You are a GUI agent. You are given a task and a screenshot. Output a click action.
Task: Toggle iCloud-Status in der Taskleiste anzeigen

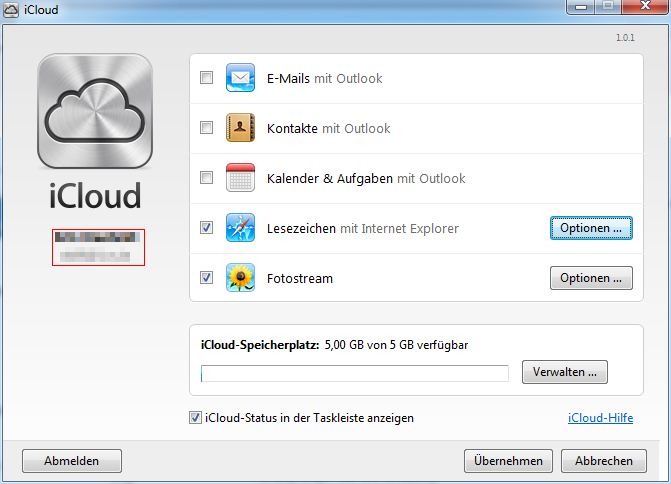click(x=195, y=418)
